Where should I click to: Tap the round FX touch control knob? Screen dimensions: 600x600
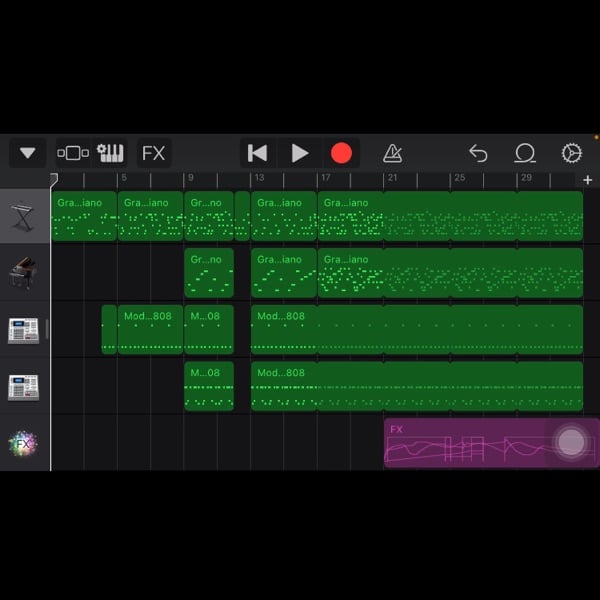click(x=571, y=443)
